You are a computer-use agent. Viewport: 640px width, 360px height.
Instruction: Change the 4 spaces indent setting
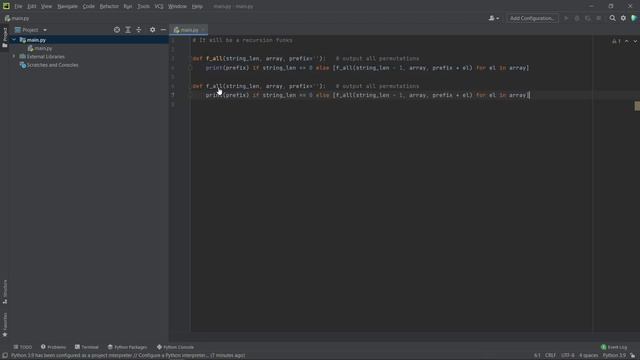click(x=588, y=356)
